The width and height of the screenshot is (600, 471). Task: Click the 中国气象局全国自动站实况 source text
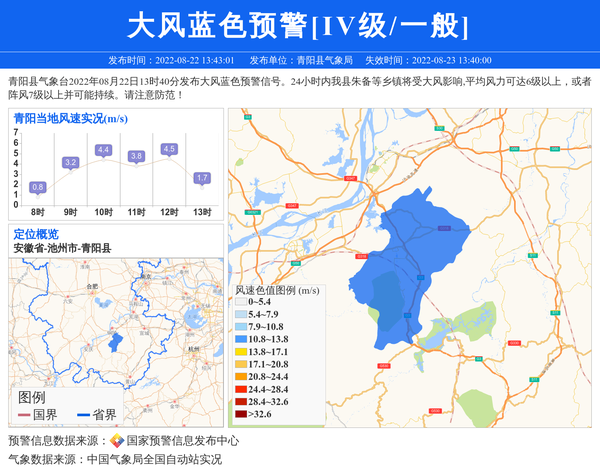click(154, 459)
